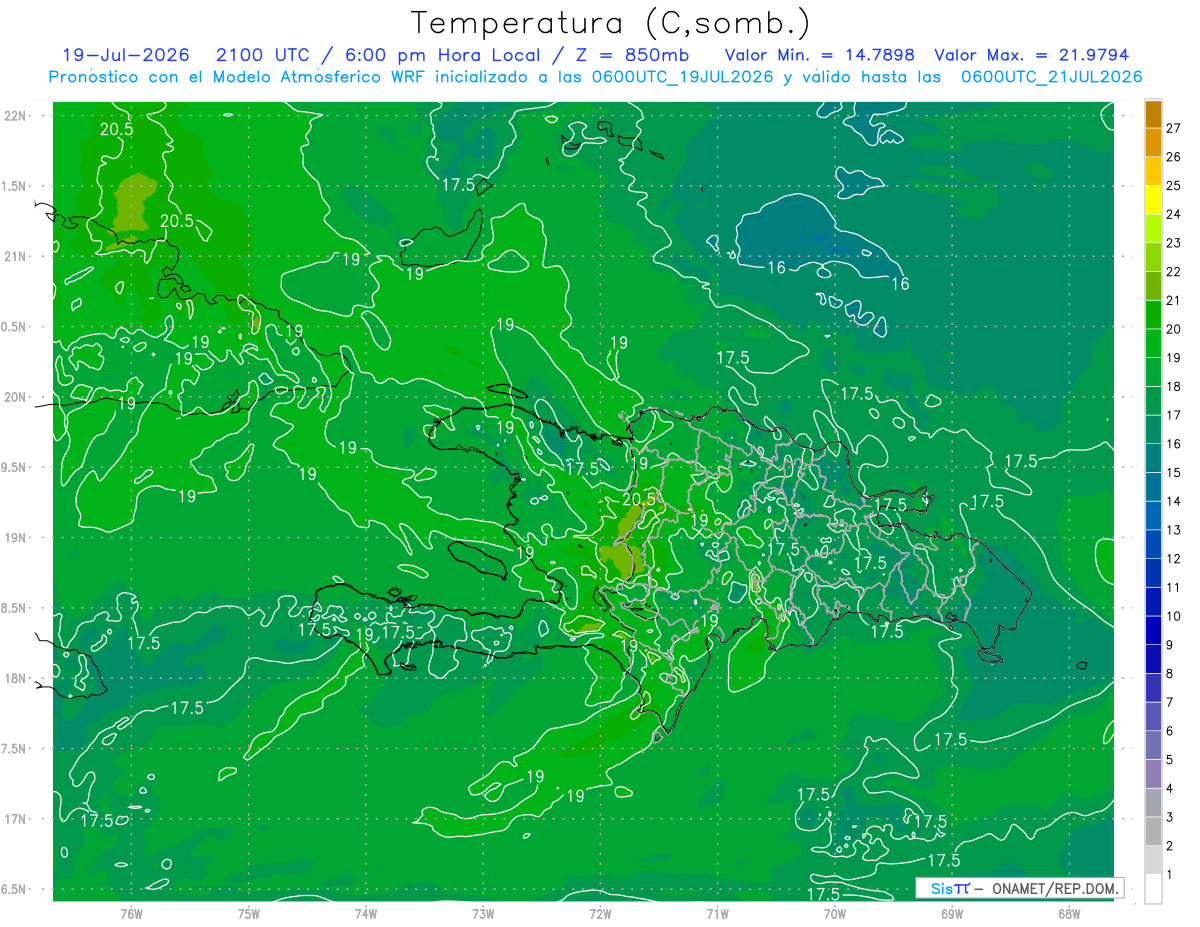Click the brown legend swatch above 27
This screenshot has width=1200, height=927.
(x=1153, y=114)
